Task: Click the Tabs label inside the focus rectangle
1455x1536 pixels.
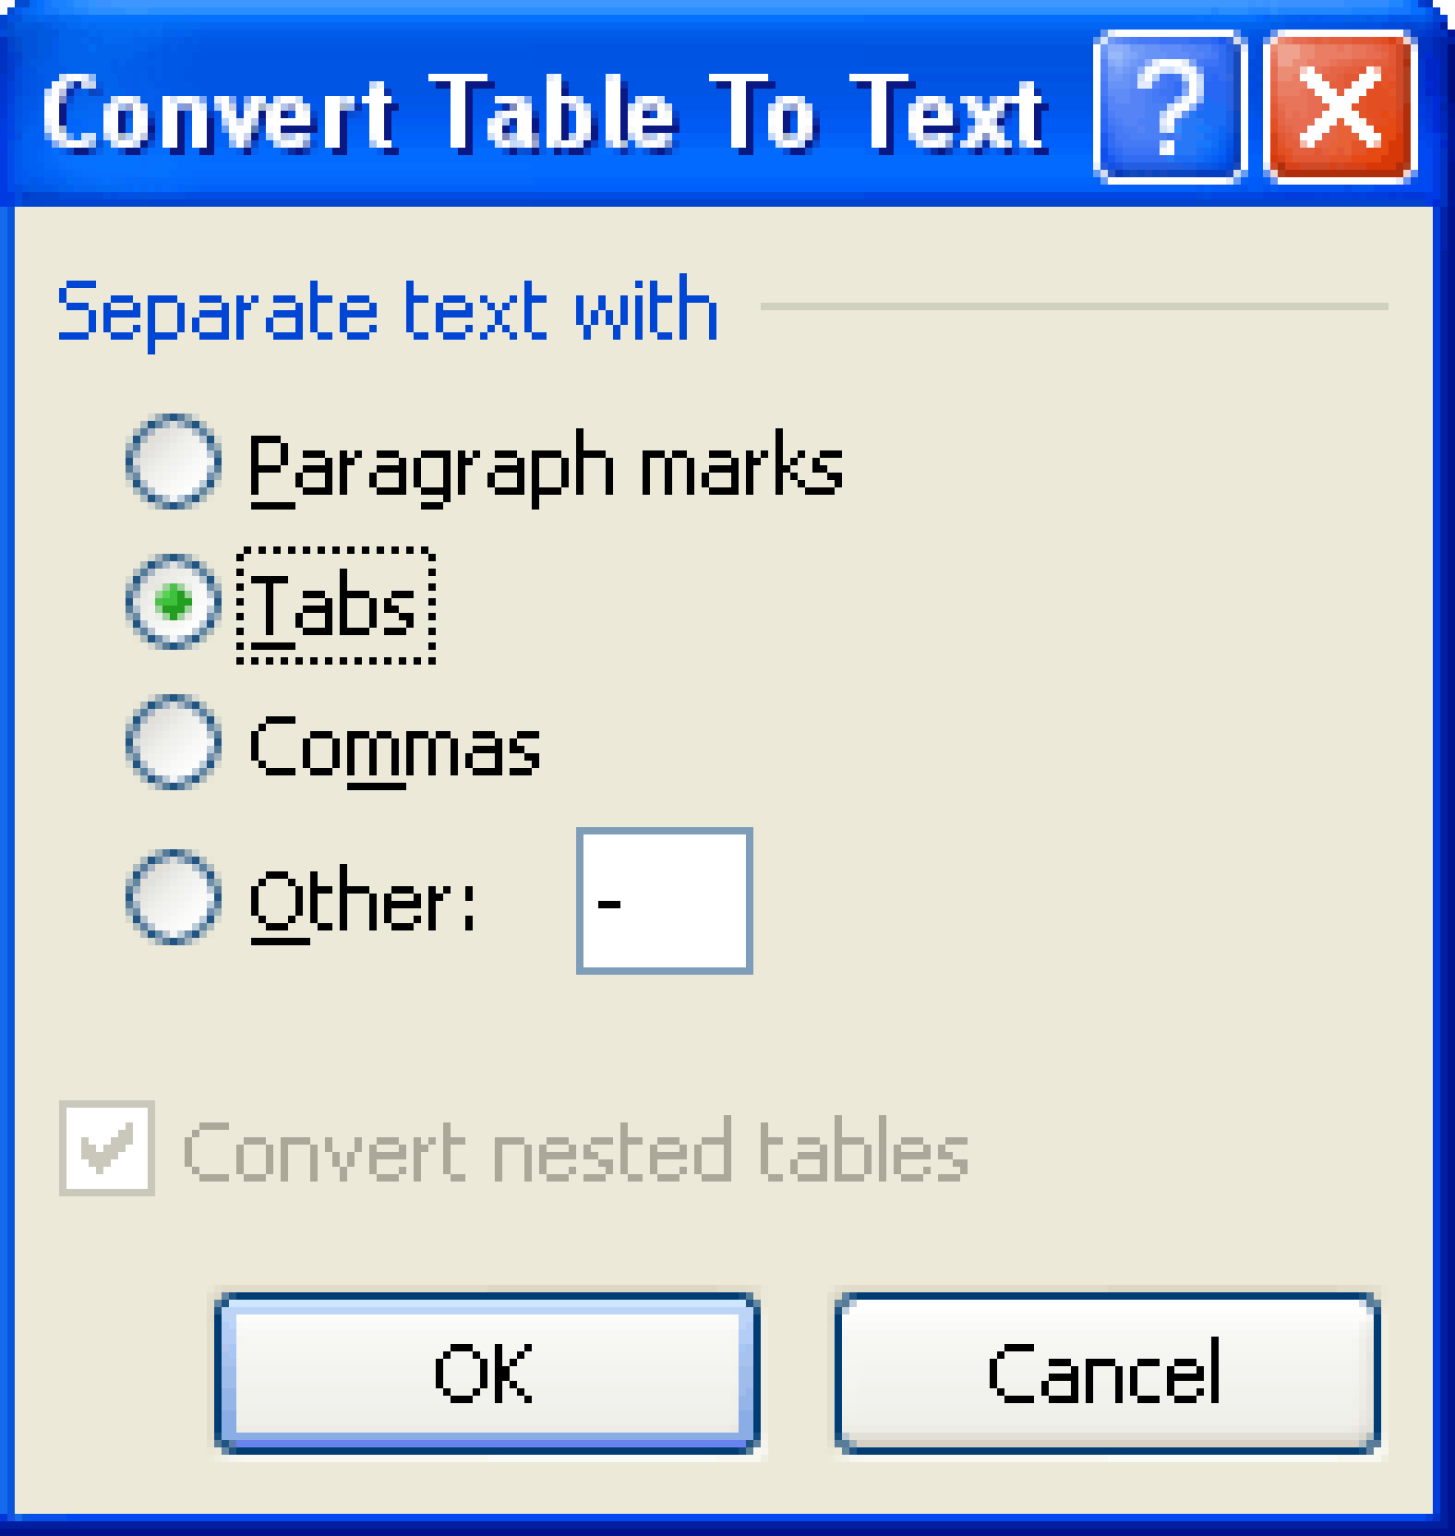Action: 333,605
